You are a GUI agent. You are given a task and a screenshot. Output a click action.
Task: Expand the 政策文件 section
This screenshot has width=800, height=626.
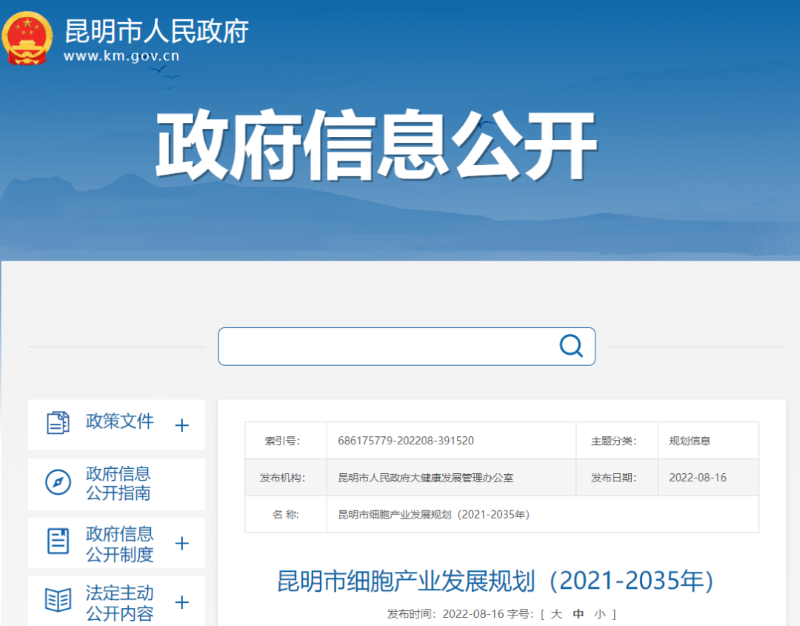[182, 424]
